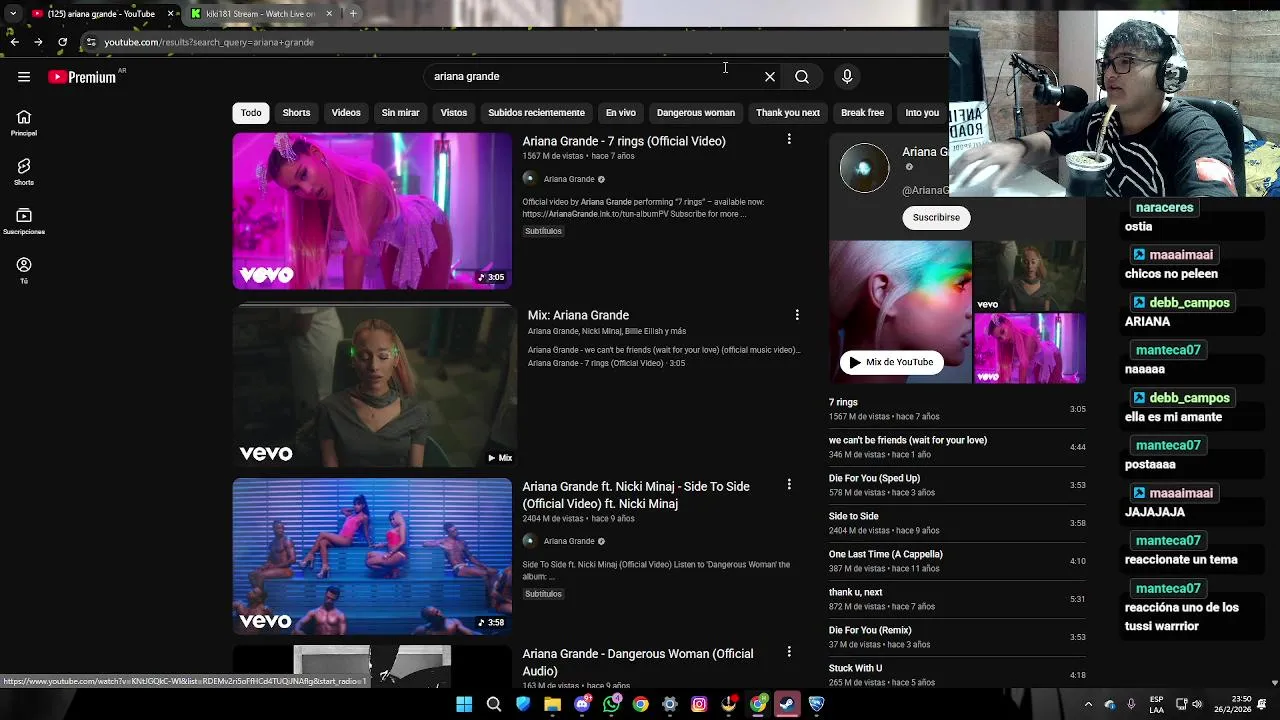1280x720 pixels.
Task: Click the address bar URL
Action: pos(209,42)
